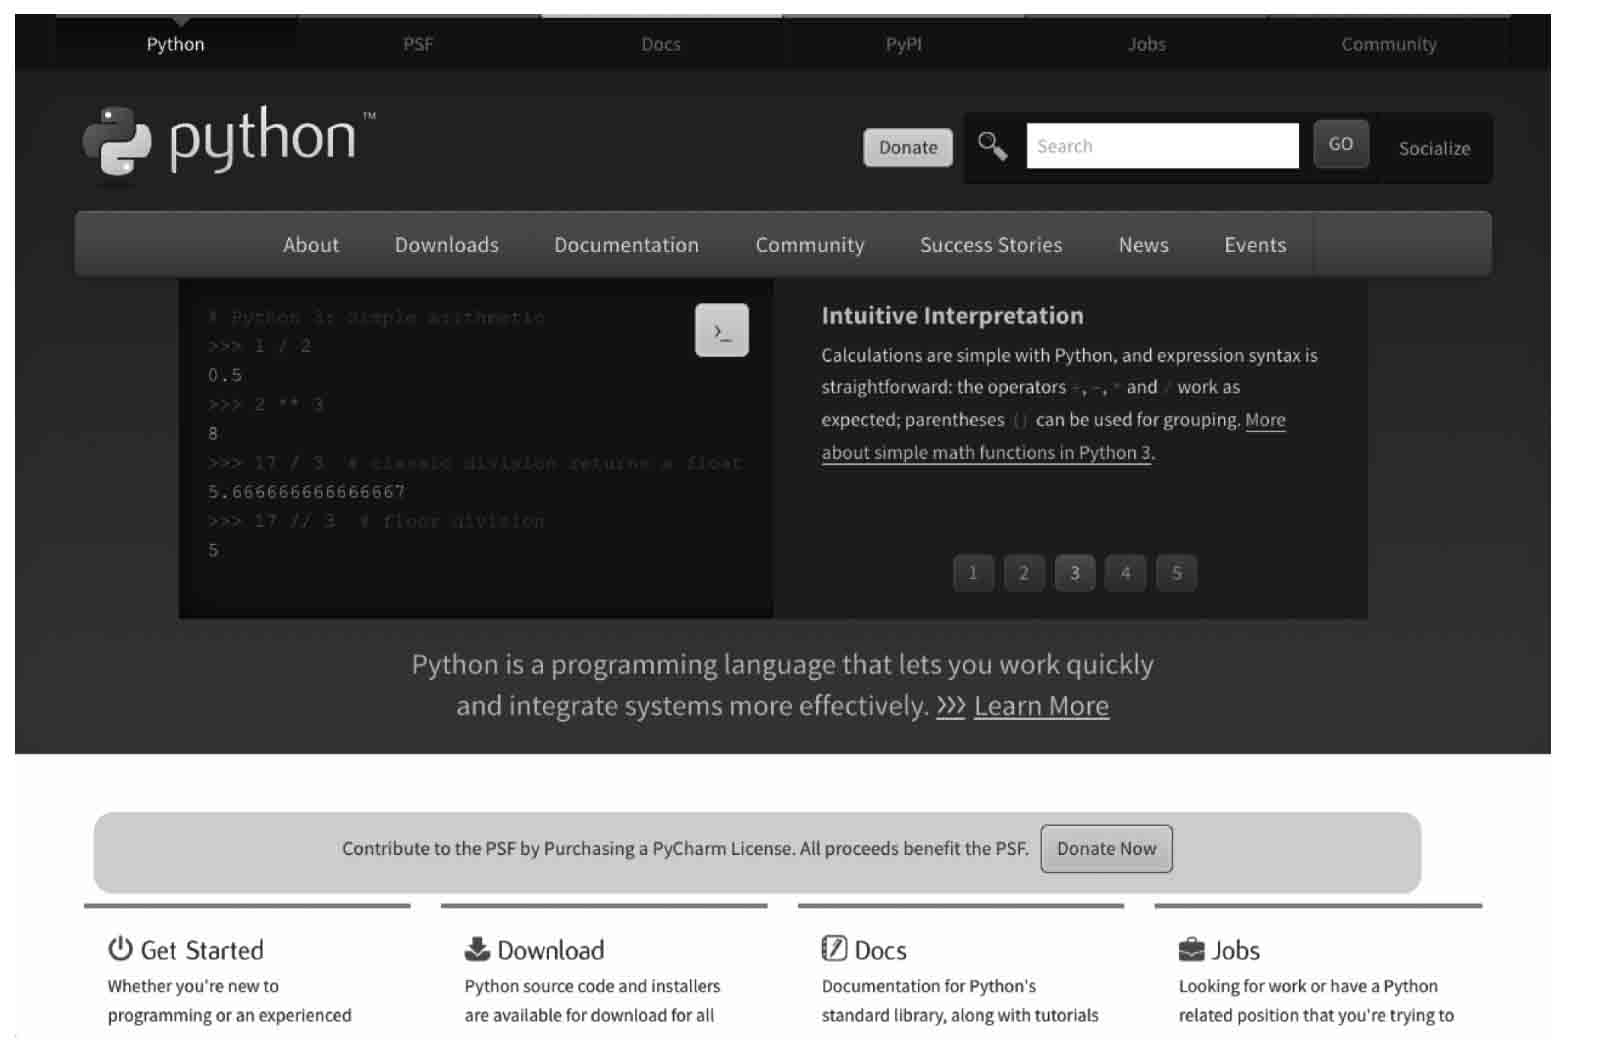This screenshot has width=1598, height=1051.
Task: Open the Docs section heading link
Action: (x=880, y=950)
